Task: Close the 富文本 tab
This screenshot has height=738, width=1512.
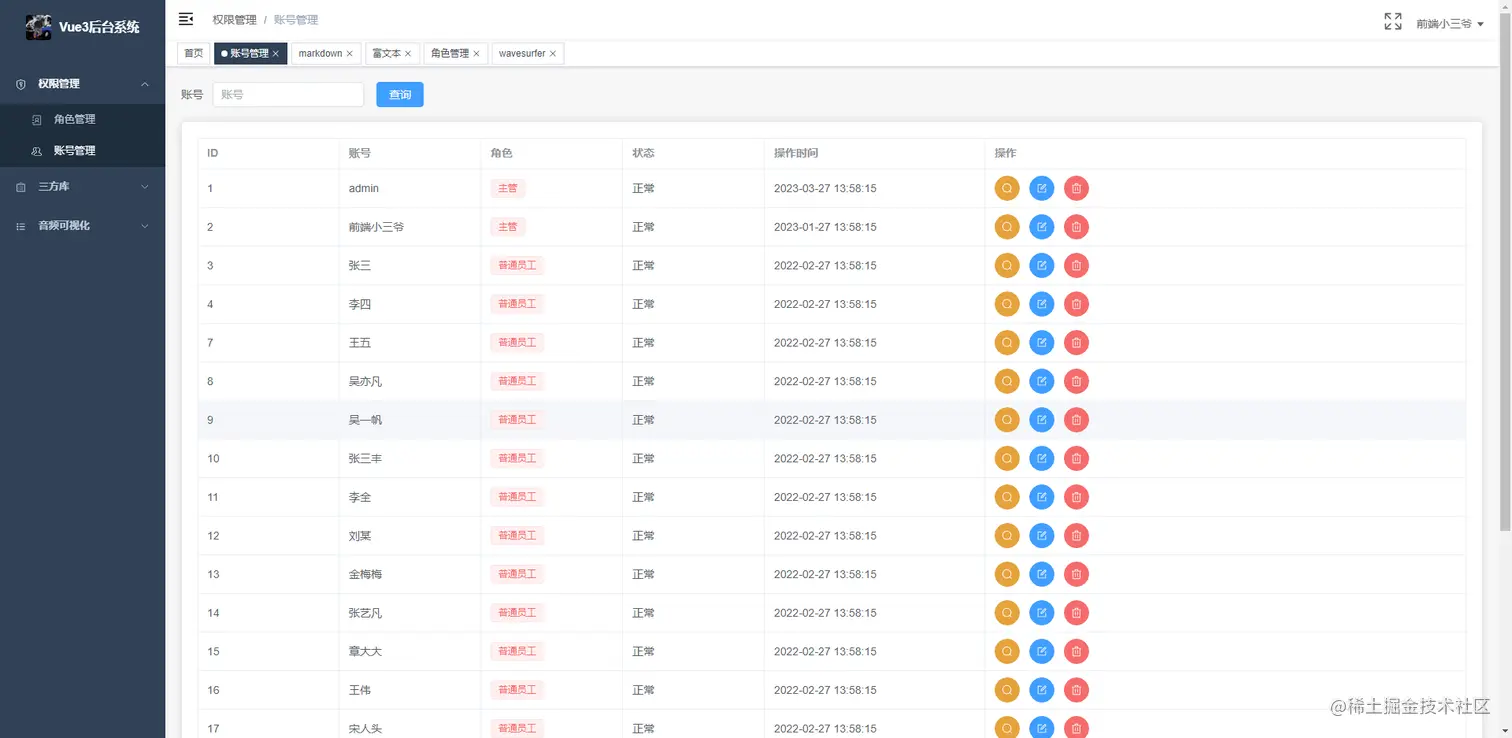Action: click(x=408, y=54)
